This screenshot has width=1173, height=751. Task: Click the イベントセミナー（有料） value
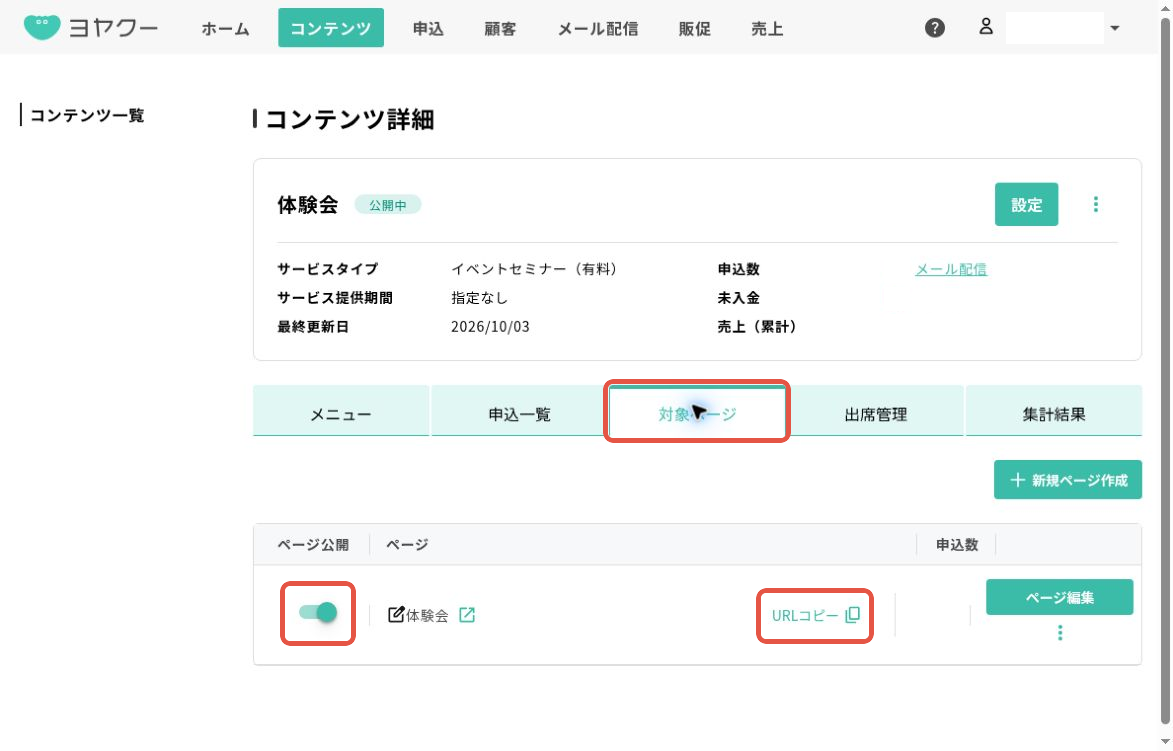tap(537, 269)
